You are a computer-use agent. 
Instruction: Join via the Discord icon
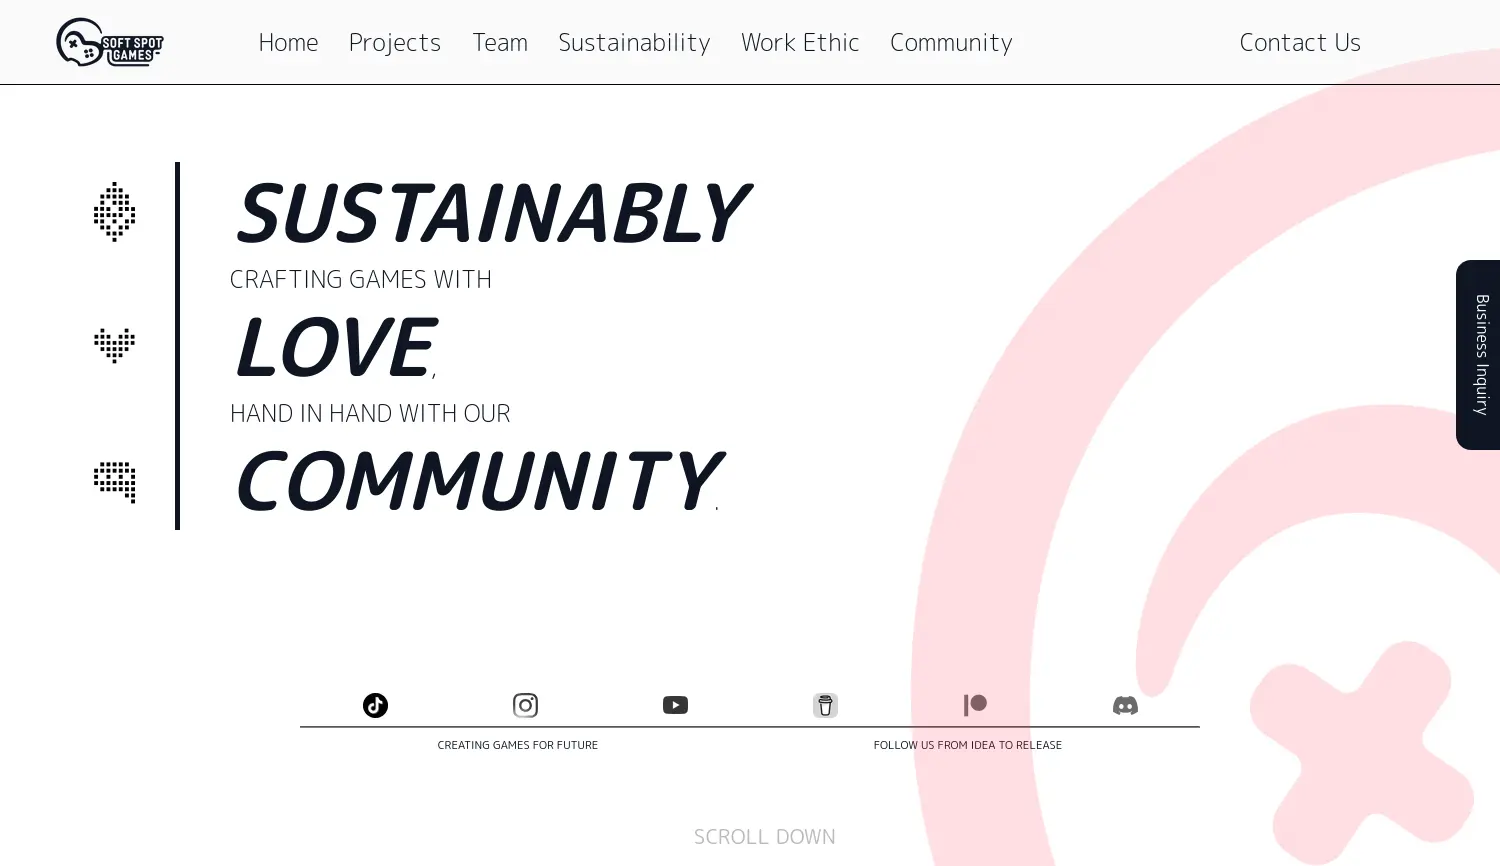[x=1125, y=705]
